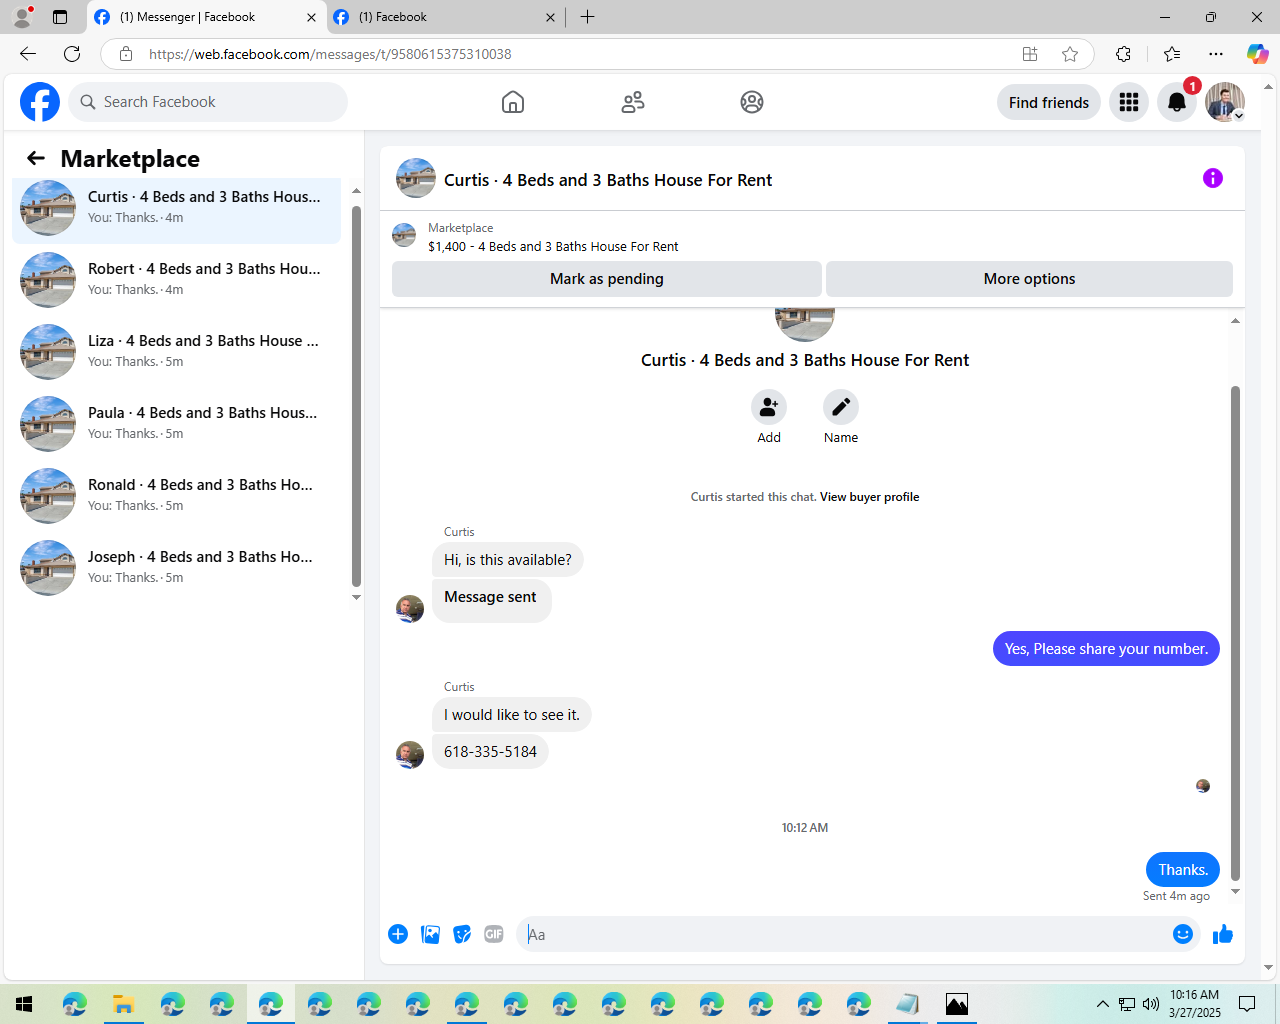Click the chat header house thumbnail
Viewport: 1280px width, 1024px height.
[x=416, y=178]
